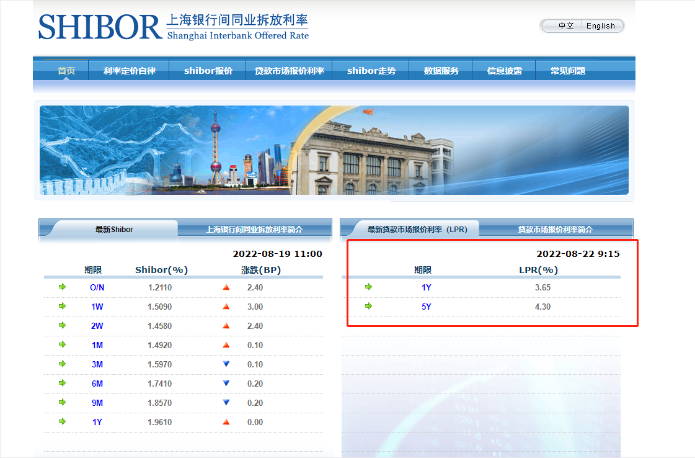Click the SHIBOR logo in the header
The image size is (695, 458).
click(173, 27)
